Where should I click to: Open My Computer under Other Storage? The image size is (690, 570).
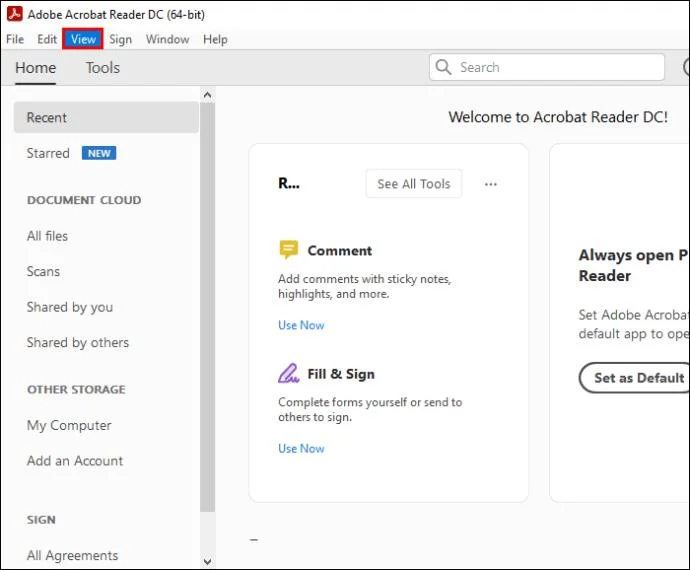[x=69, y=426]
